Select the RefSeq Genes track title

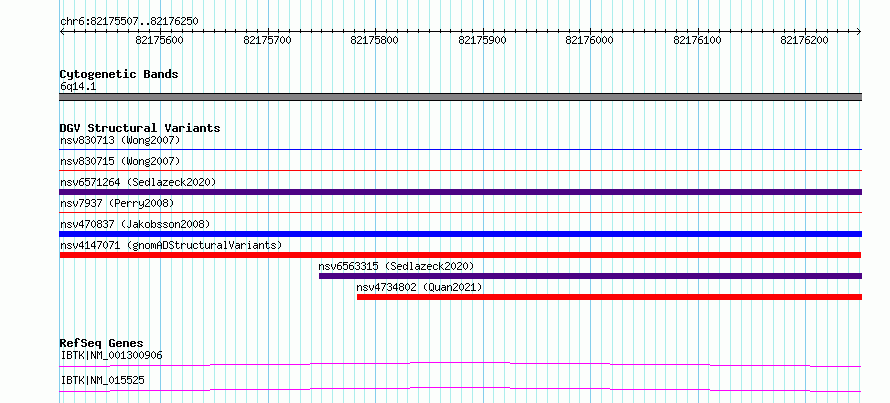102,343
